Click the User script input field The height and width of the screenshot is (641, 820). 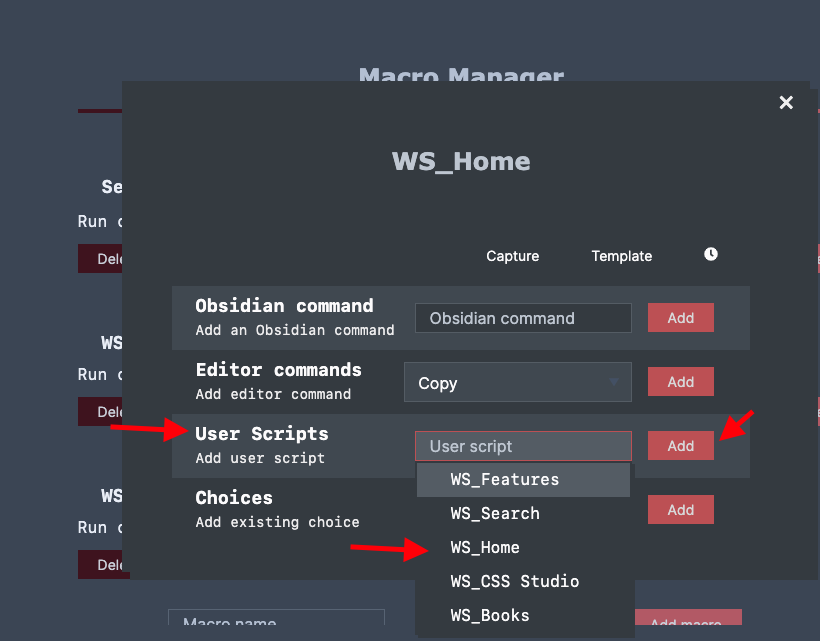click(x=523, y=446)
